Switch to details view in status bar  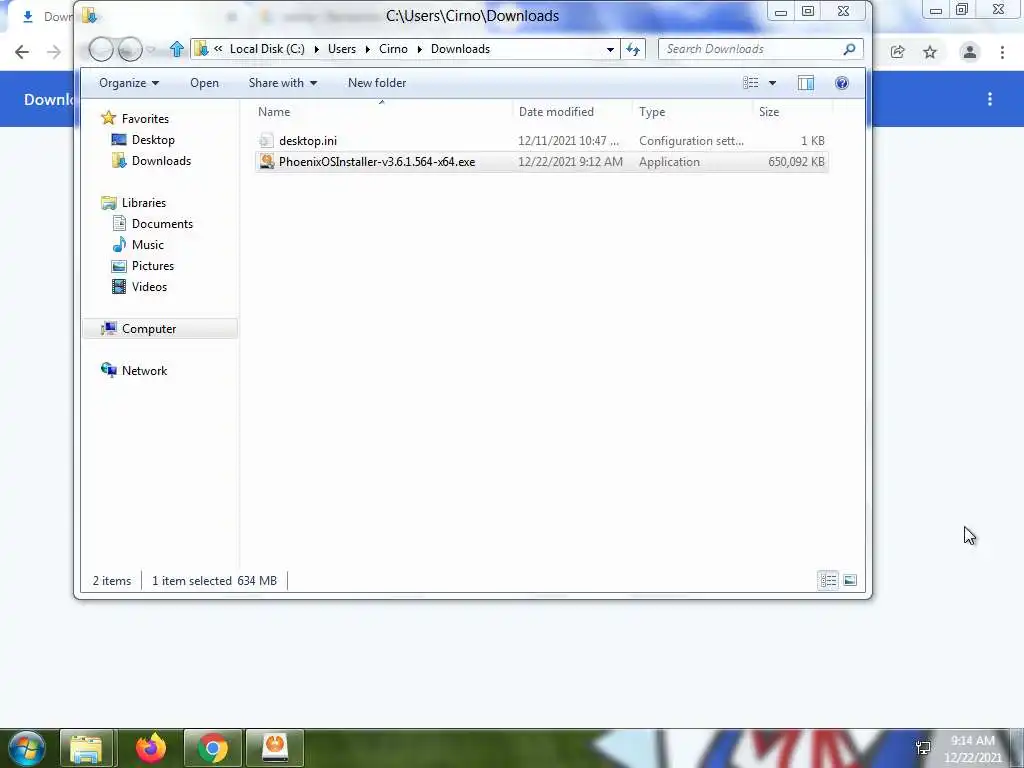click(828, 580)
